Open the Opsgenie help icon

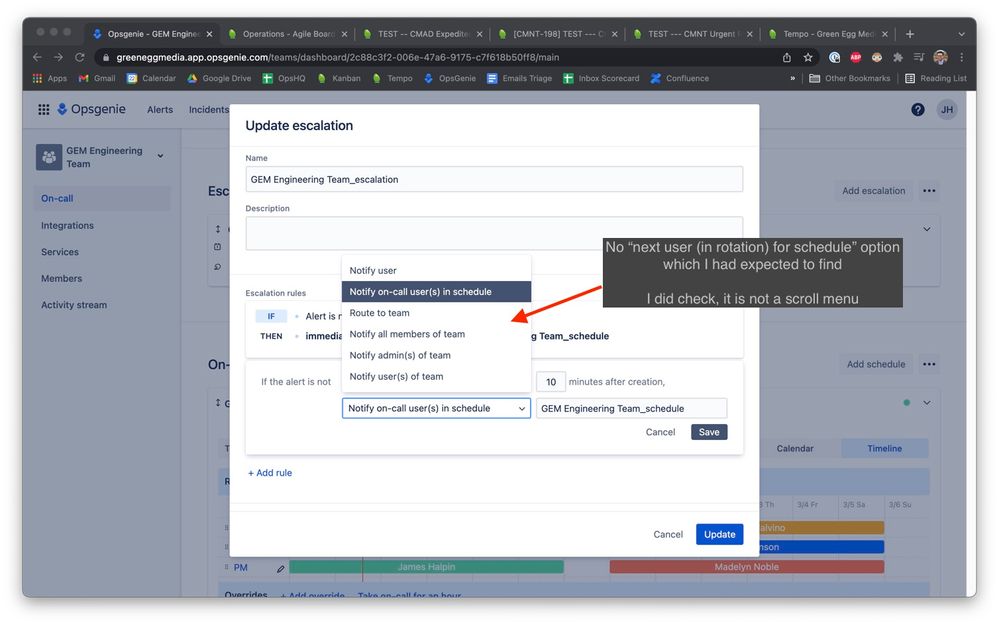point(917,110)
